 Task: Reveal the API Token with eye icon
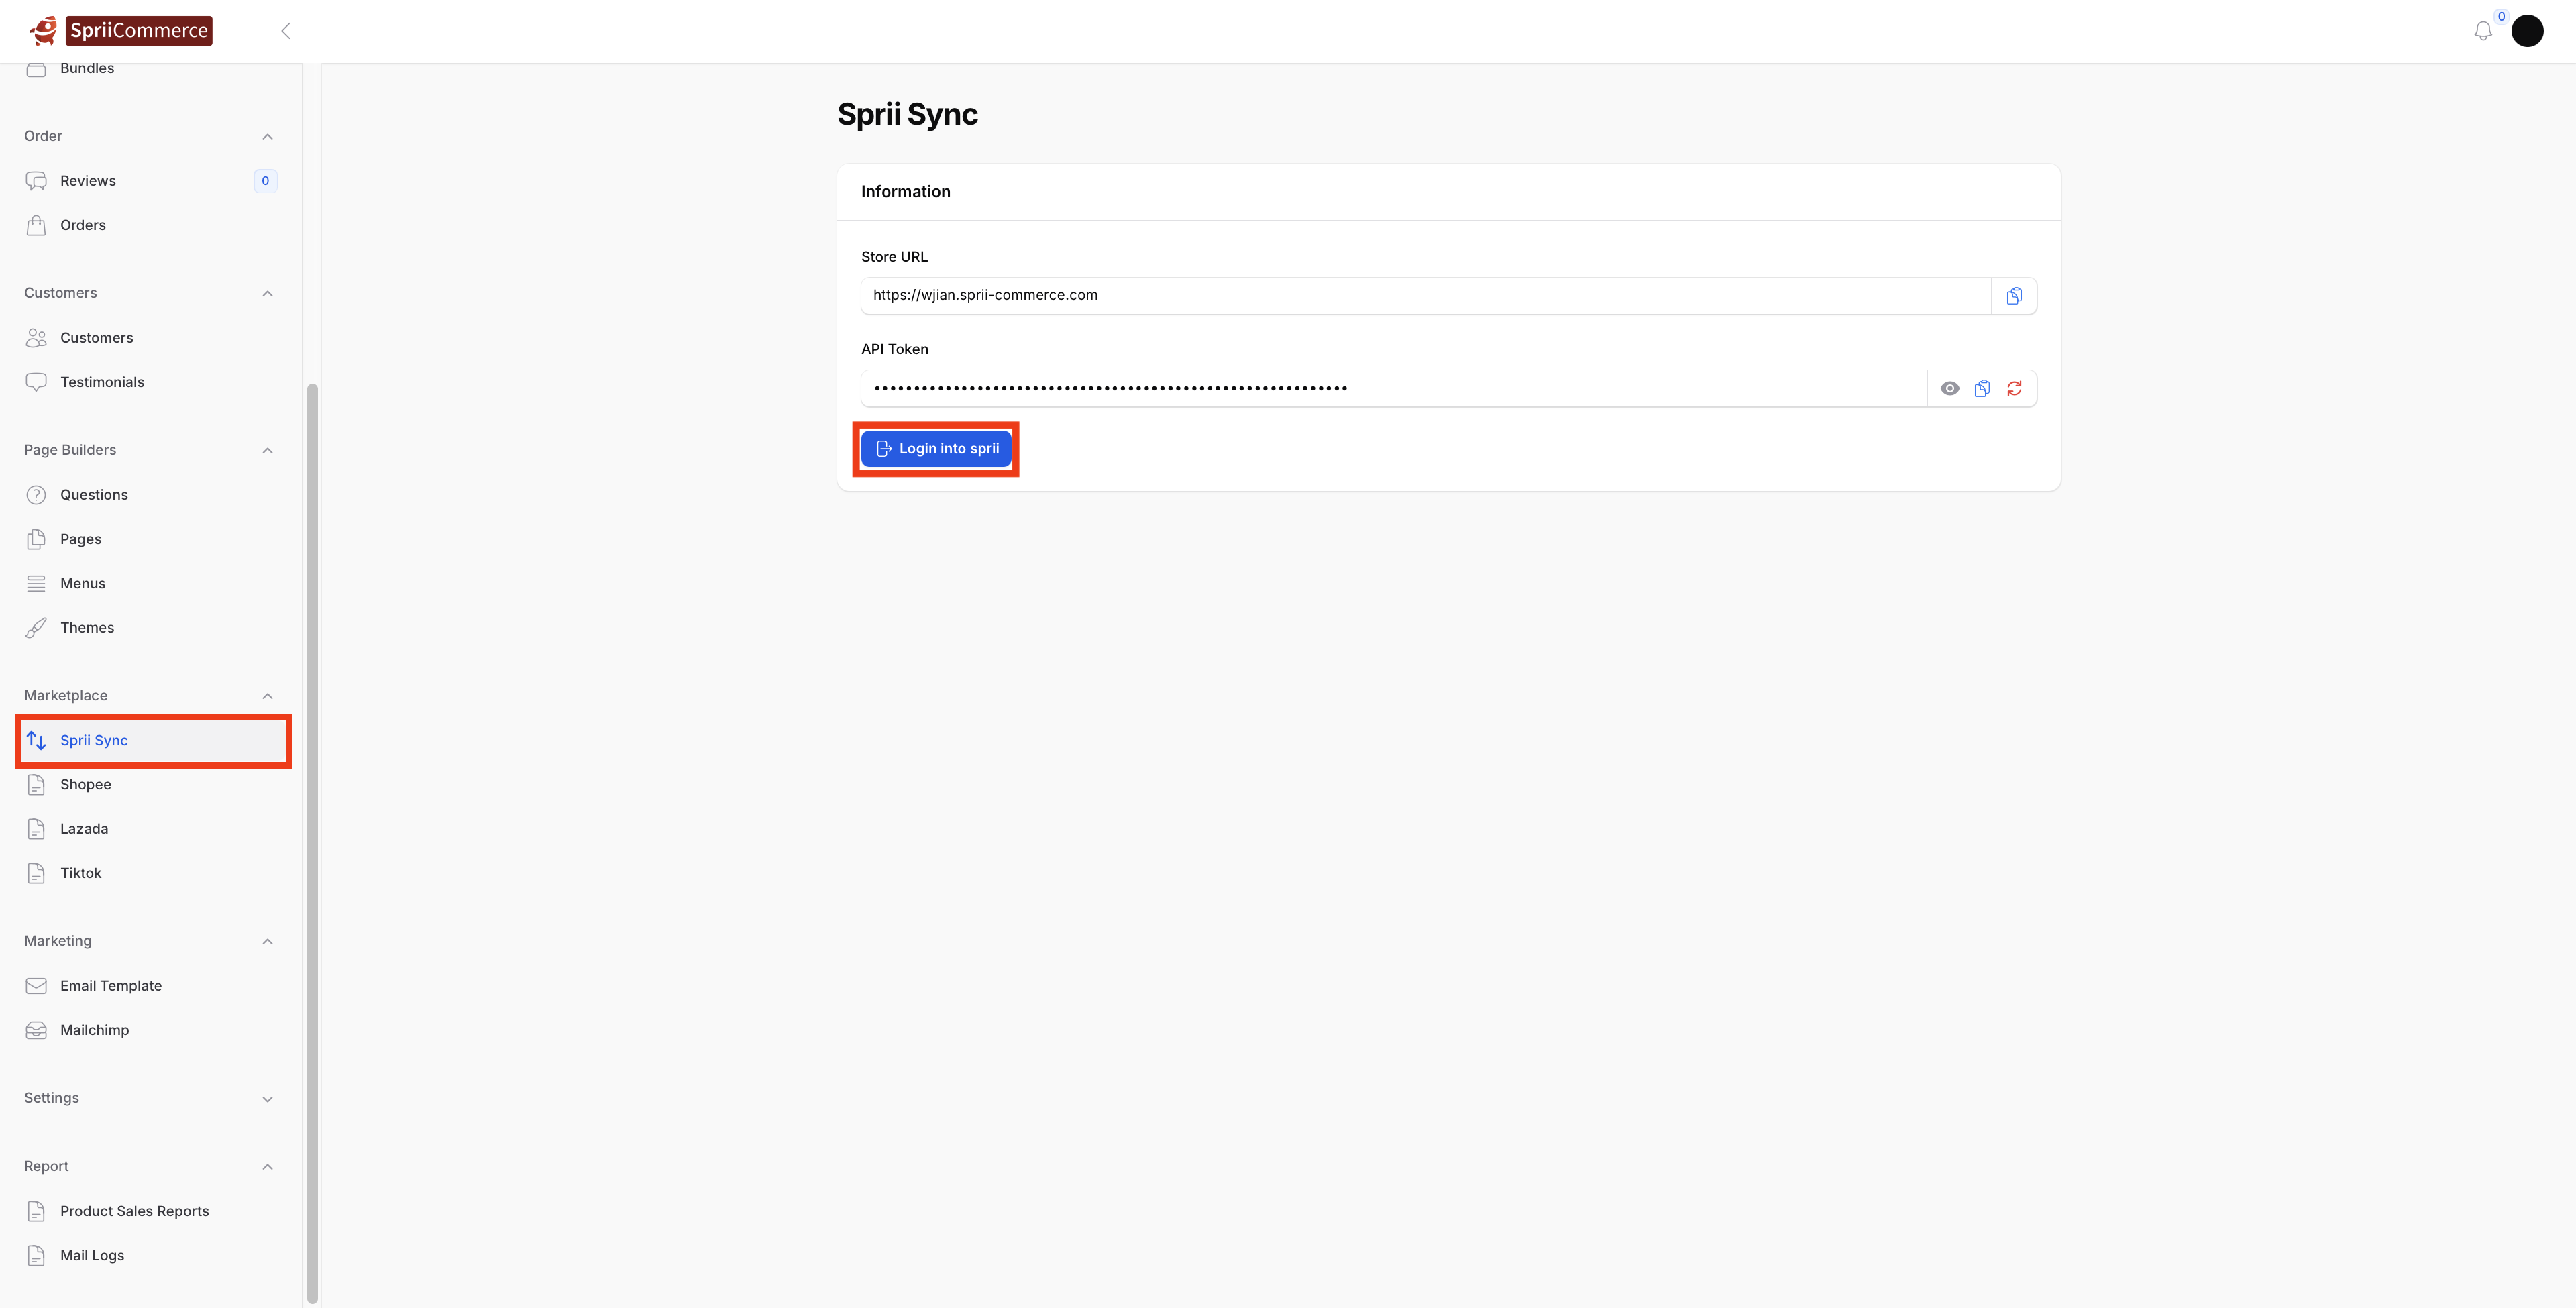click(1949, 389)
